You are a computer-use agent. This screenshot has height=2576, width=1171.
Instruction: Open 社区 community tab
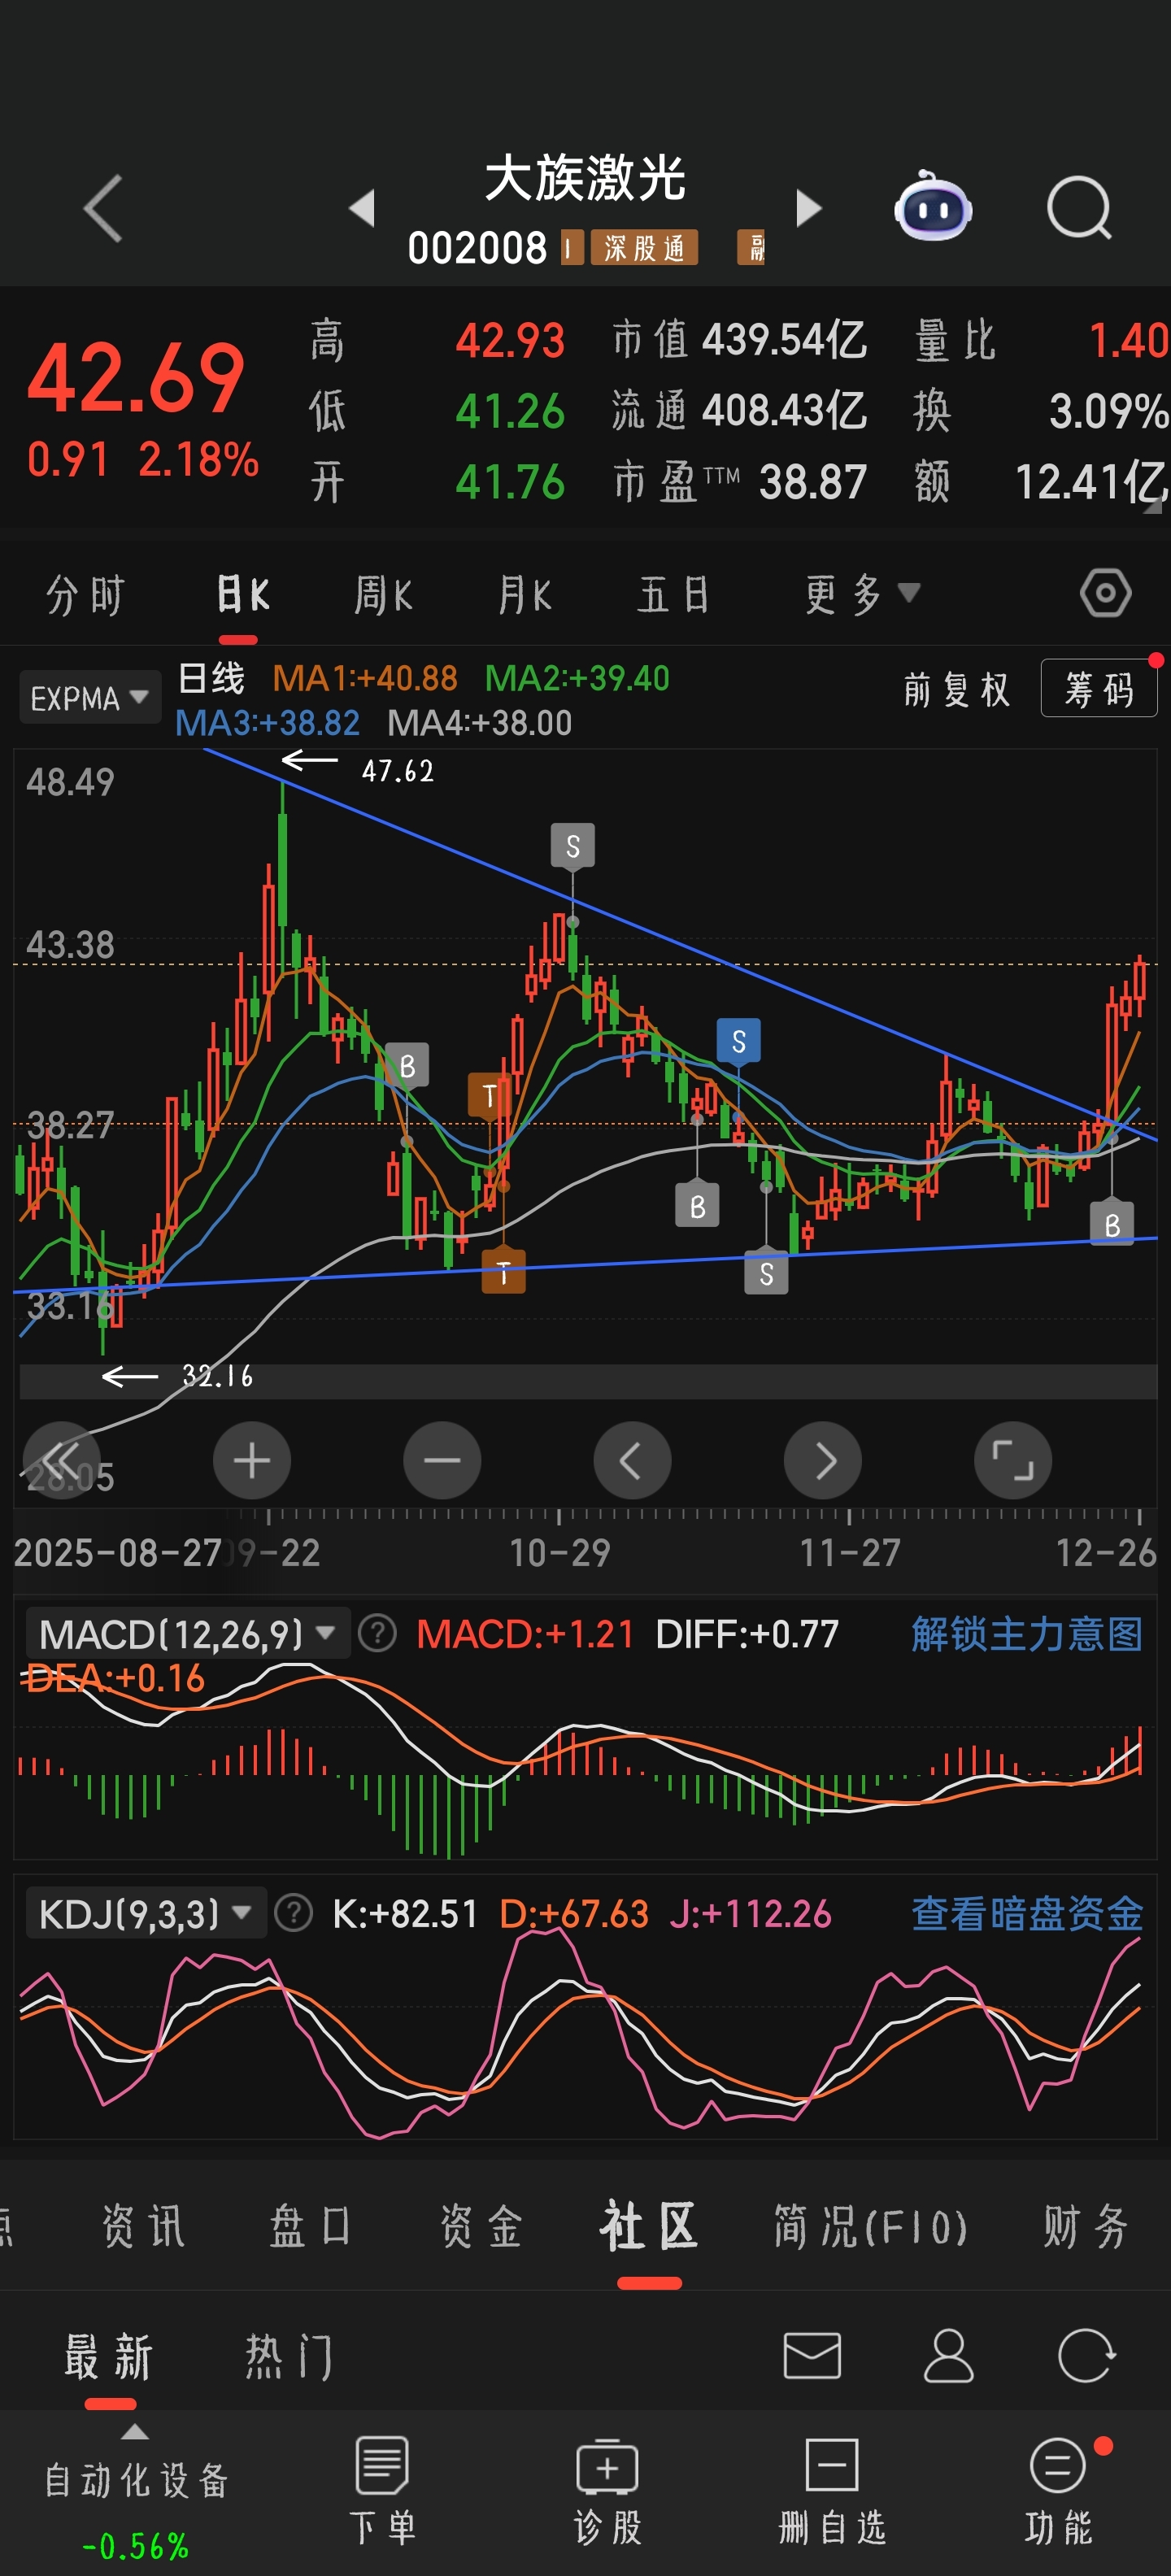point(649,2227)
